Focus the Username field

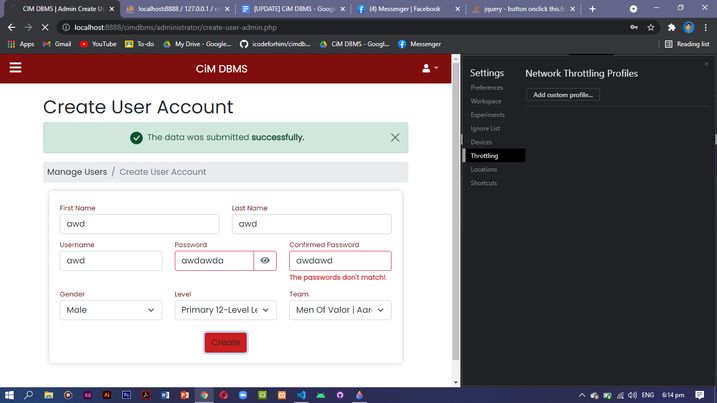pyautogui.click(x=111, y=260)
